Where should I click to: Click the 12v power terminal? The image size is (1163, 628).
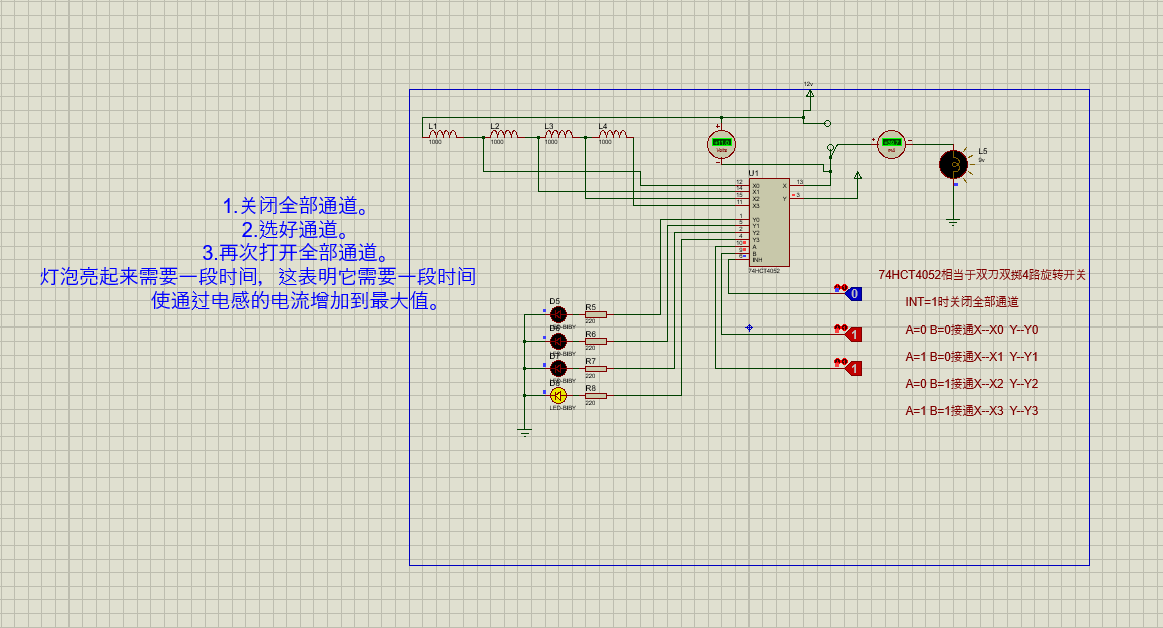[x=809, y=93]
